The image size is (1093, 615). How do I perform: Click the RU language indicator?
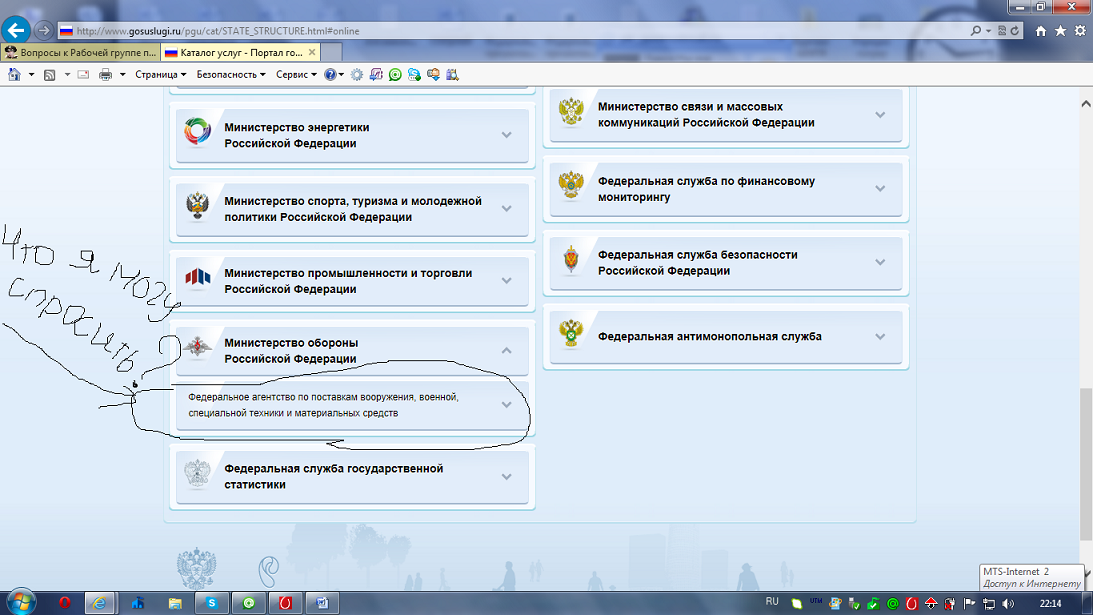pos(772,602)
